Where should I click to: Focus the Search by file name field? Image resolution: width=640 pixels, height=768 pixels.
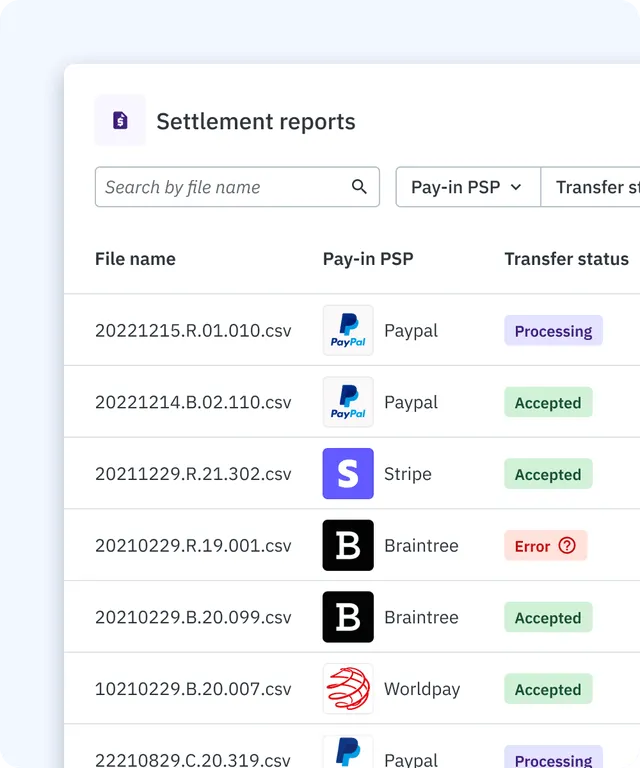[237, 187]
